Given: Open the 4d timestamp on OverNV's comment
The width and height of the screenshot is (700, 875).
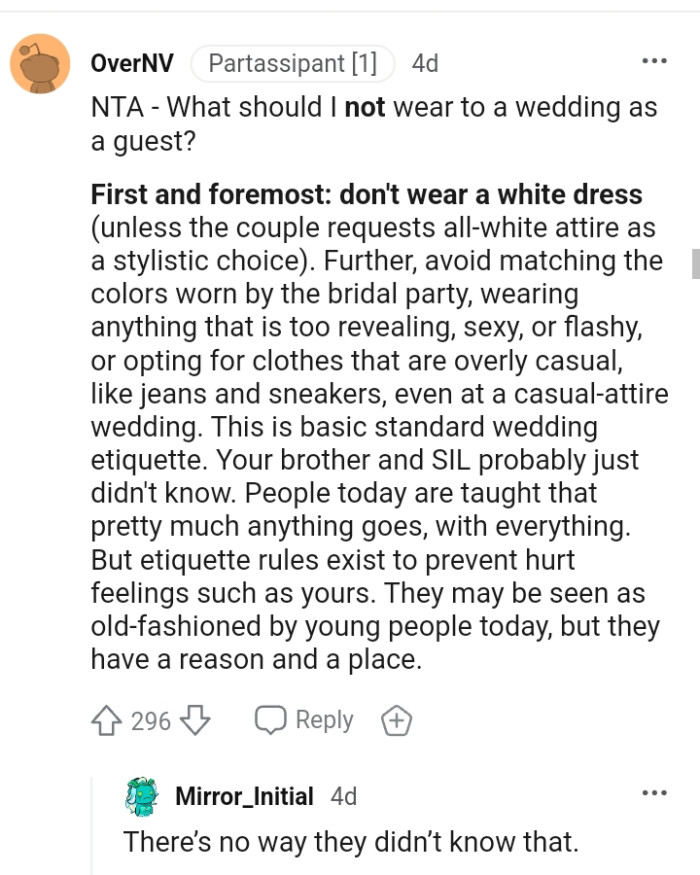Looking at the screenshot, I should [424, 62].
